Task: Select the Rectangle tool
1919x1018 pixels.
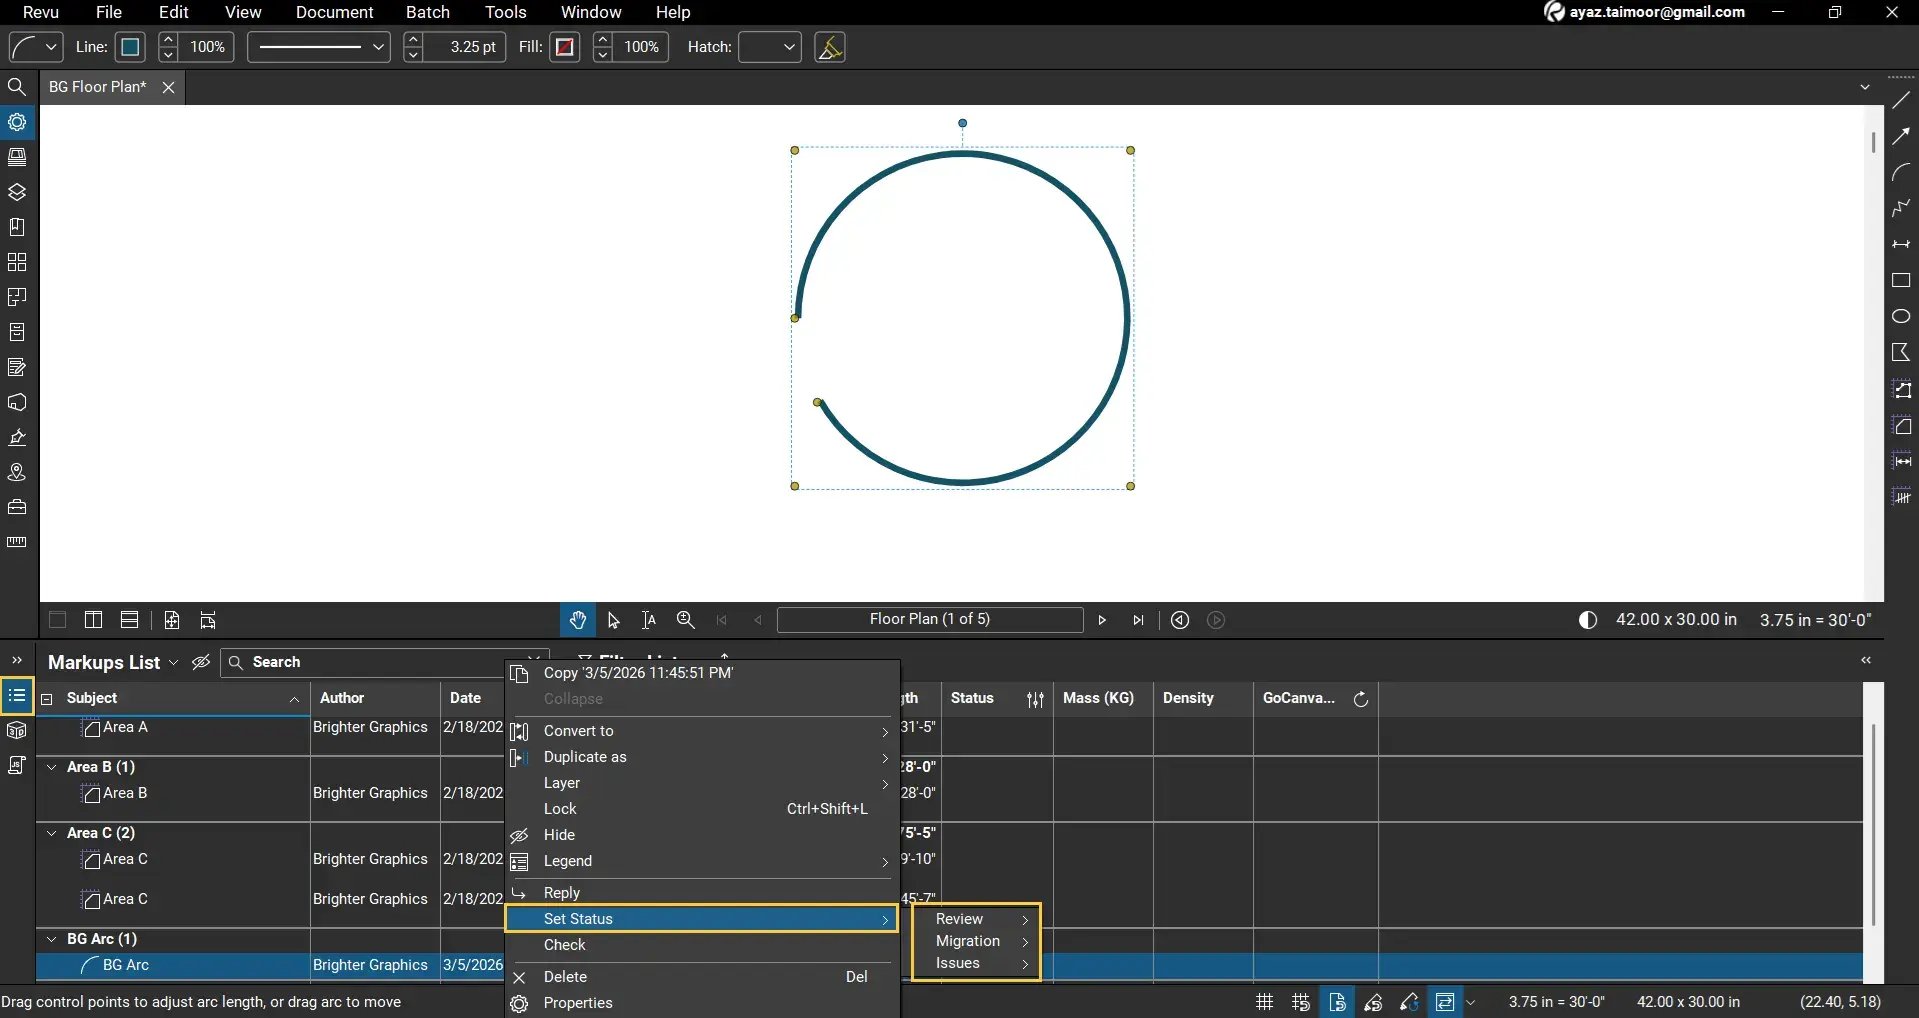Action: [x=1902, y=281]
